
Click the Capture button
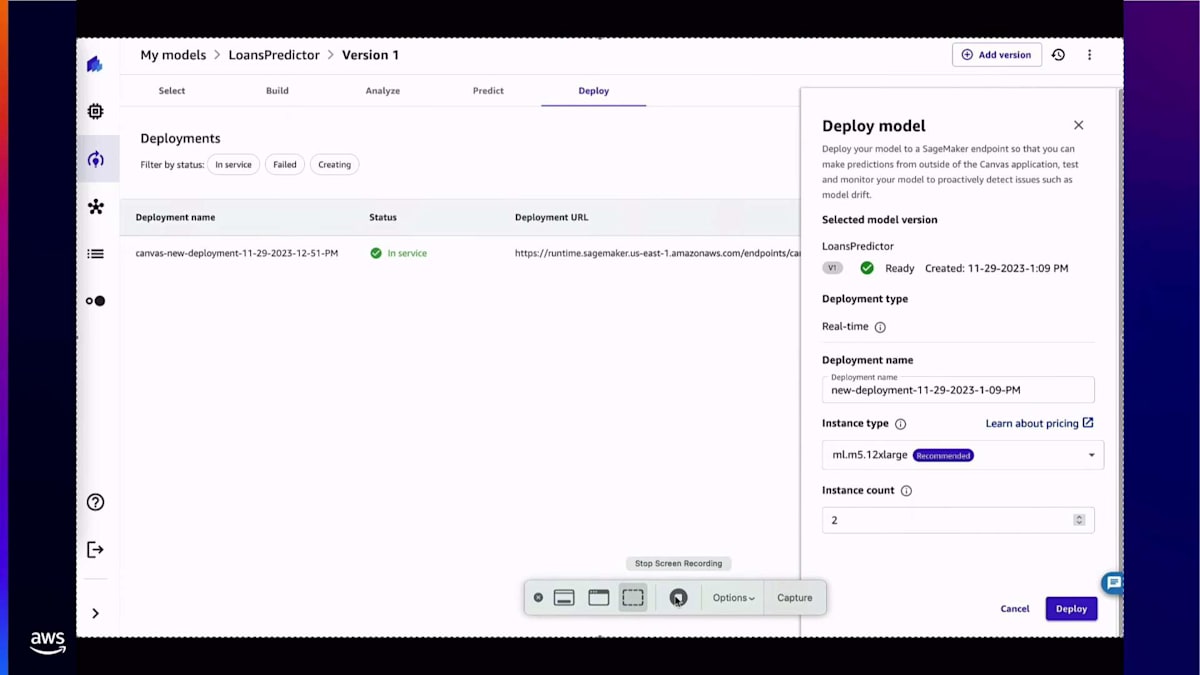pyautogui.click(x=795, y=598)
